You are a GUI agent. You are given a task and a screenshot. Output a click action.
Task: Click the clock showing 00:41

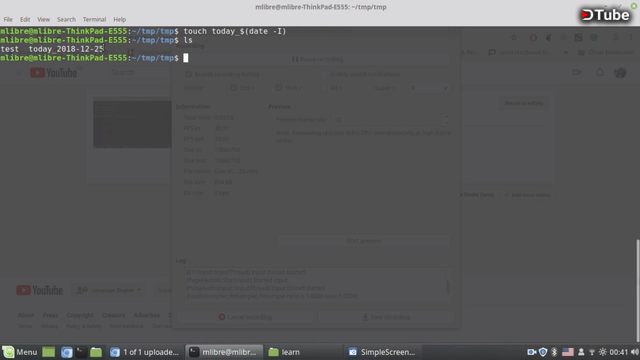(x=618, y=352)
